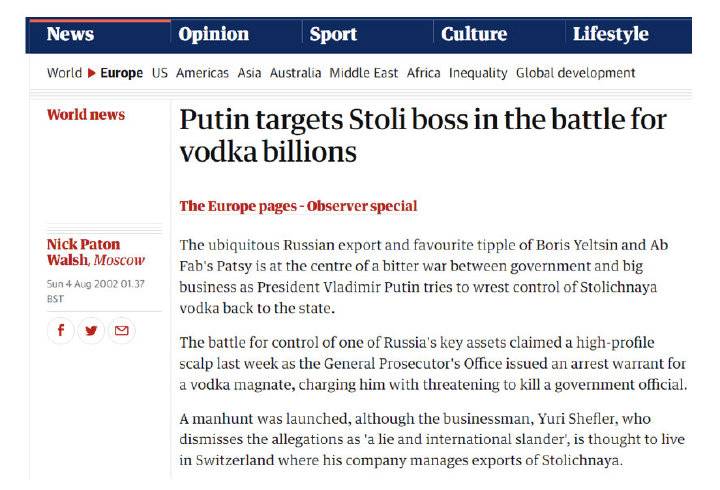This screenshot has width=720, height=490.
Task: Open the World news label
Action: click(86, 114)
